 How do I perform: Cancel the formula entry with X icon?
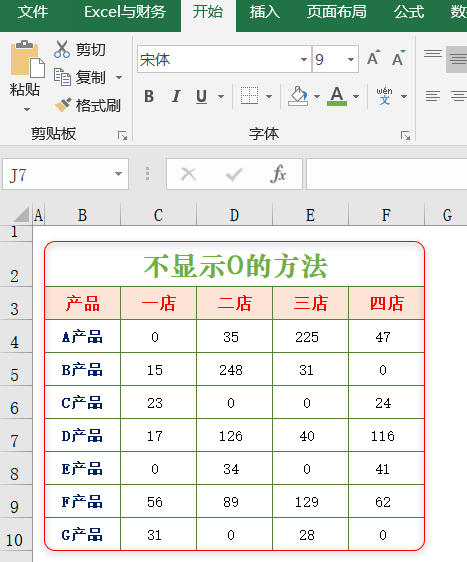click(x=189, y=175)
